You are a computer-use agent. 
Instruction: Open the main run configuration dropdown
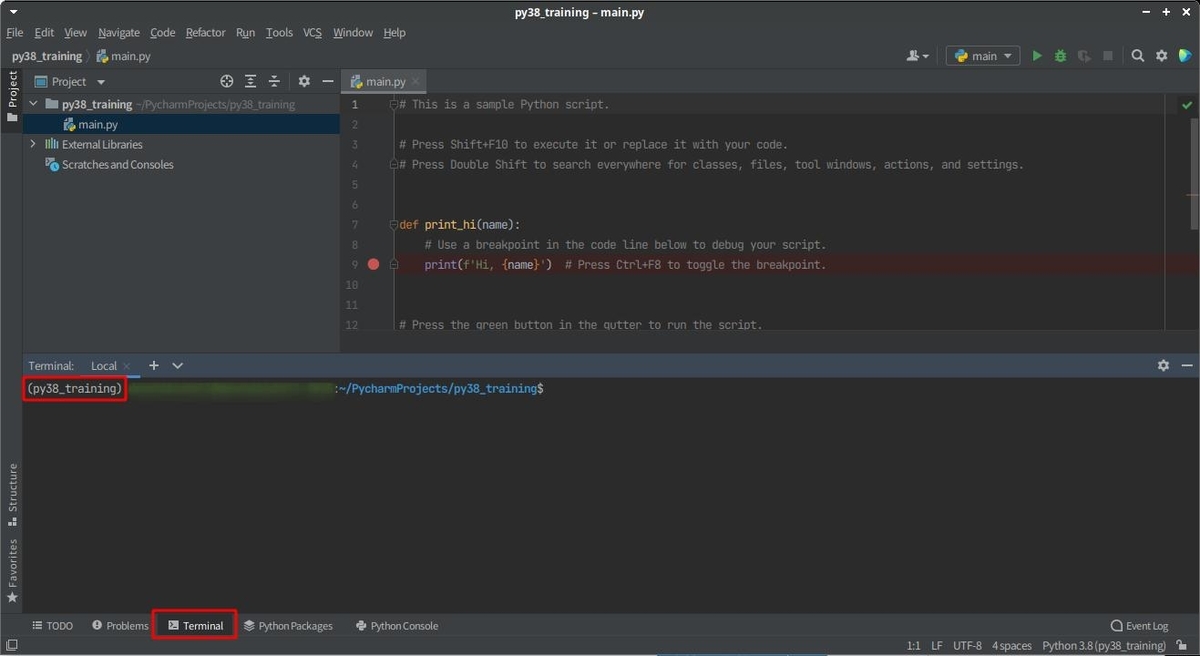tap(983, 56)
